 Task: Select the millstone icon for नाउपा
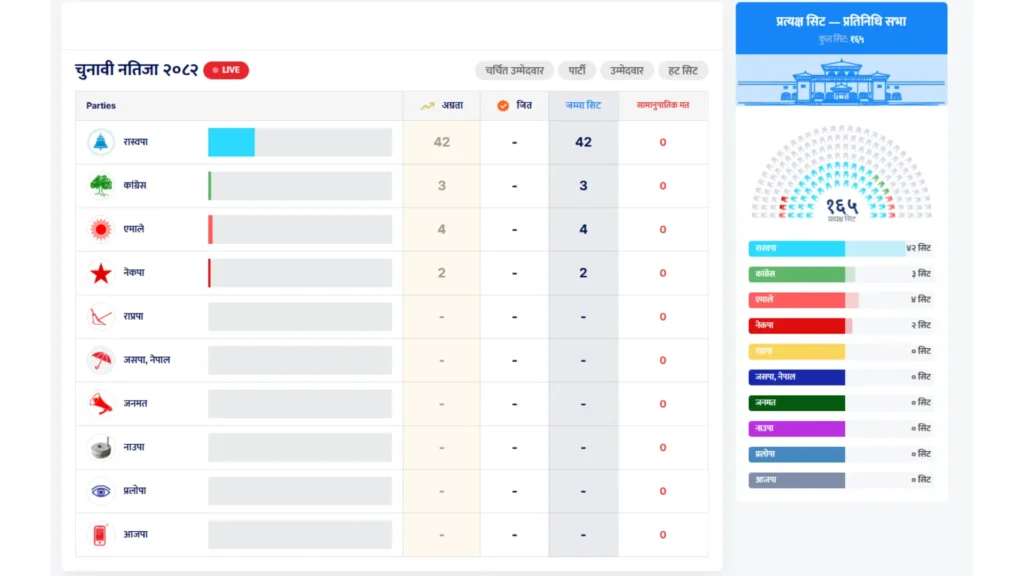(101, 448)
